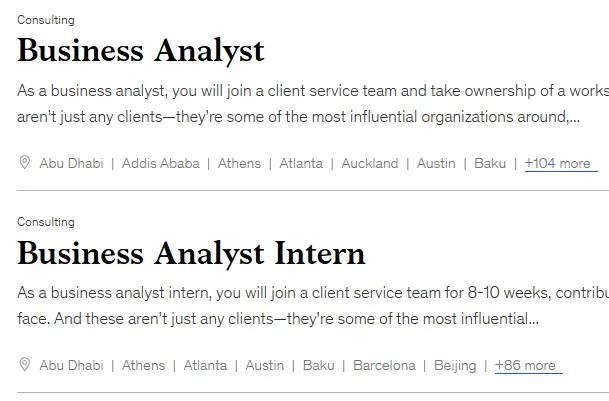Click the location pin icon for Business Analyst
The image size is (609, 401).
pos(25,163)
